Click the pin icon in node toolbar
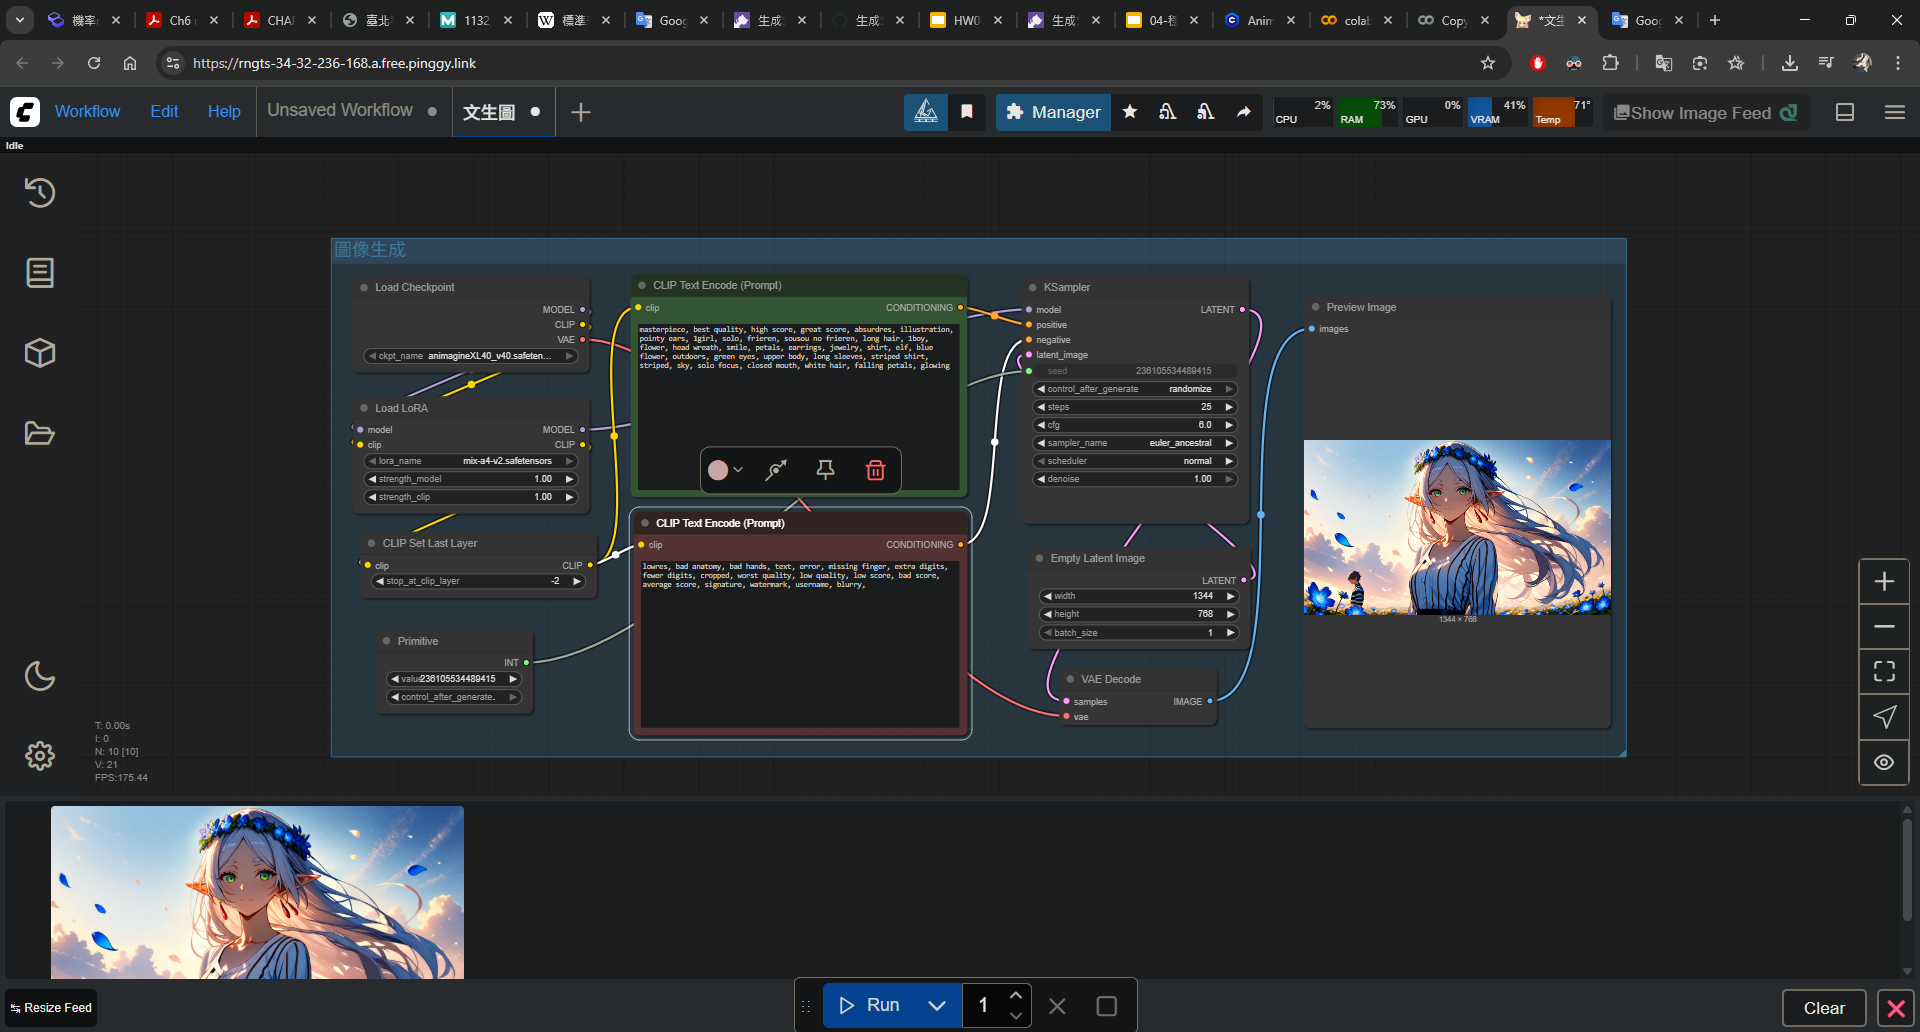 click(x=825, y=470)
